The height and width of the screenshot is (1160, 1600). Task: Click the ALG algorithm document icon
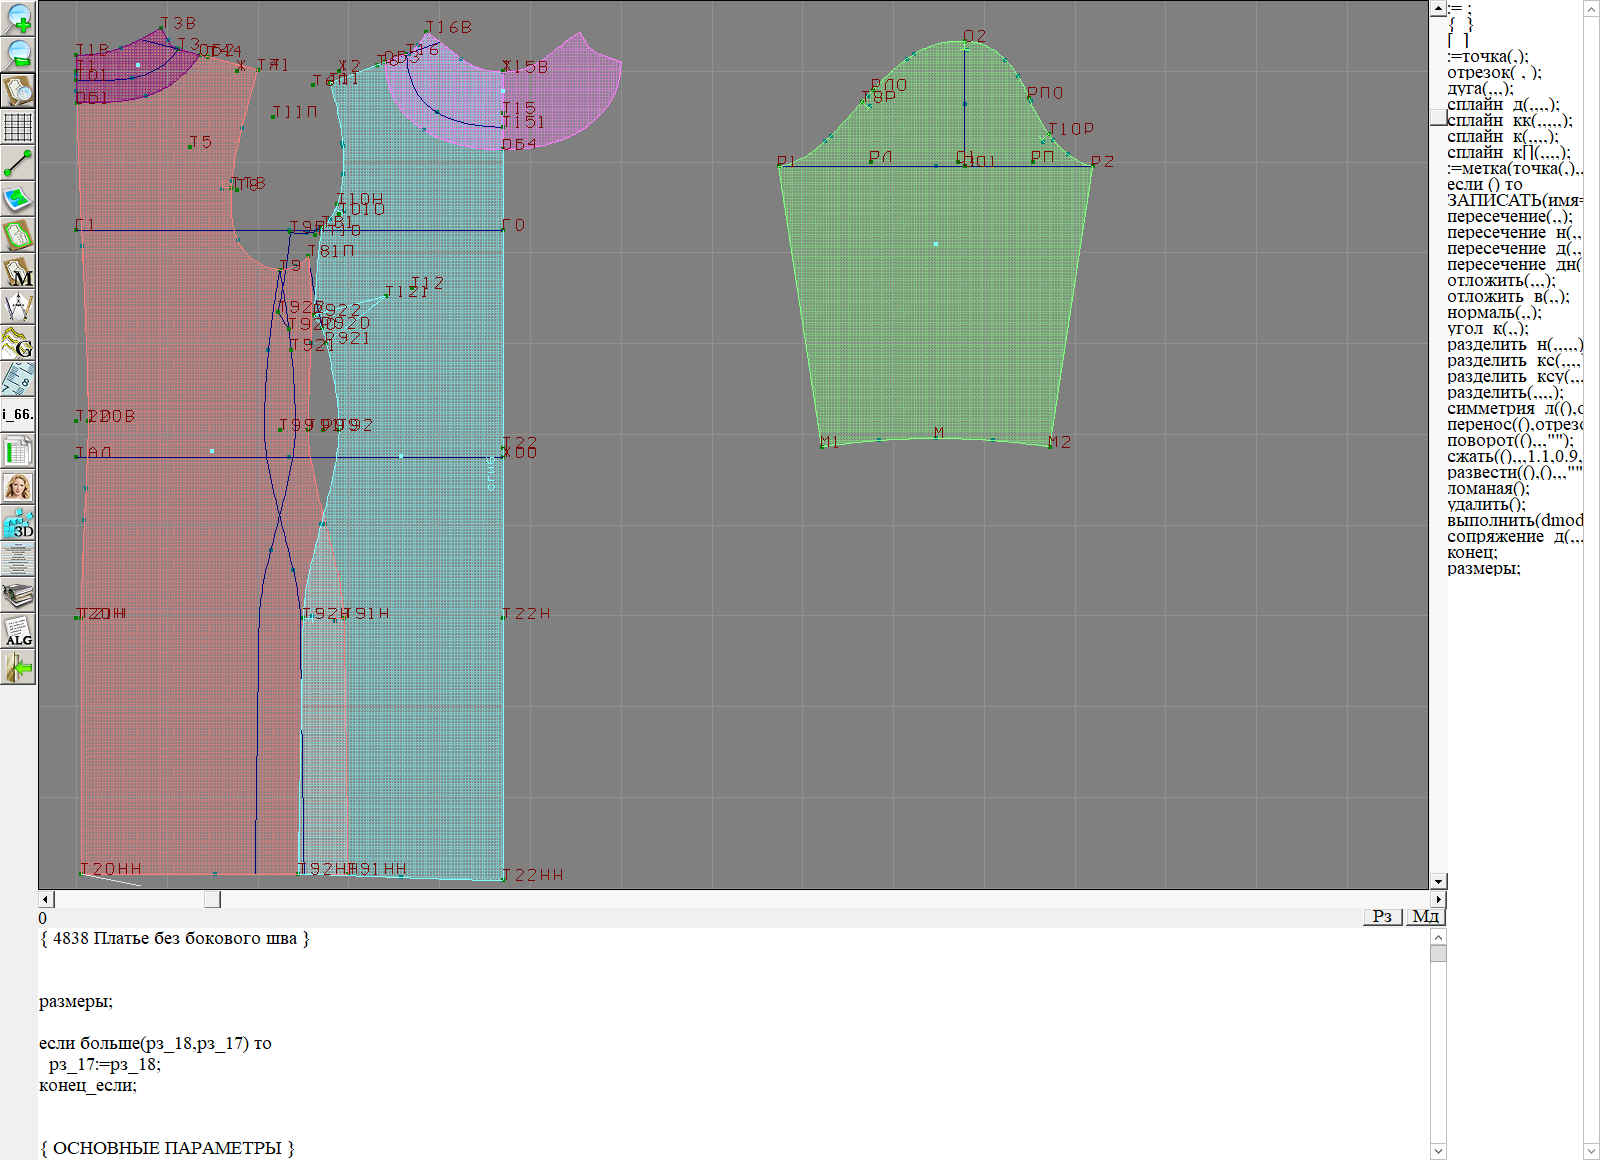[x=18, y=631]
